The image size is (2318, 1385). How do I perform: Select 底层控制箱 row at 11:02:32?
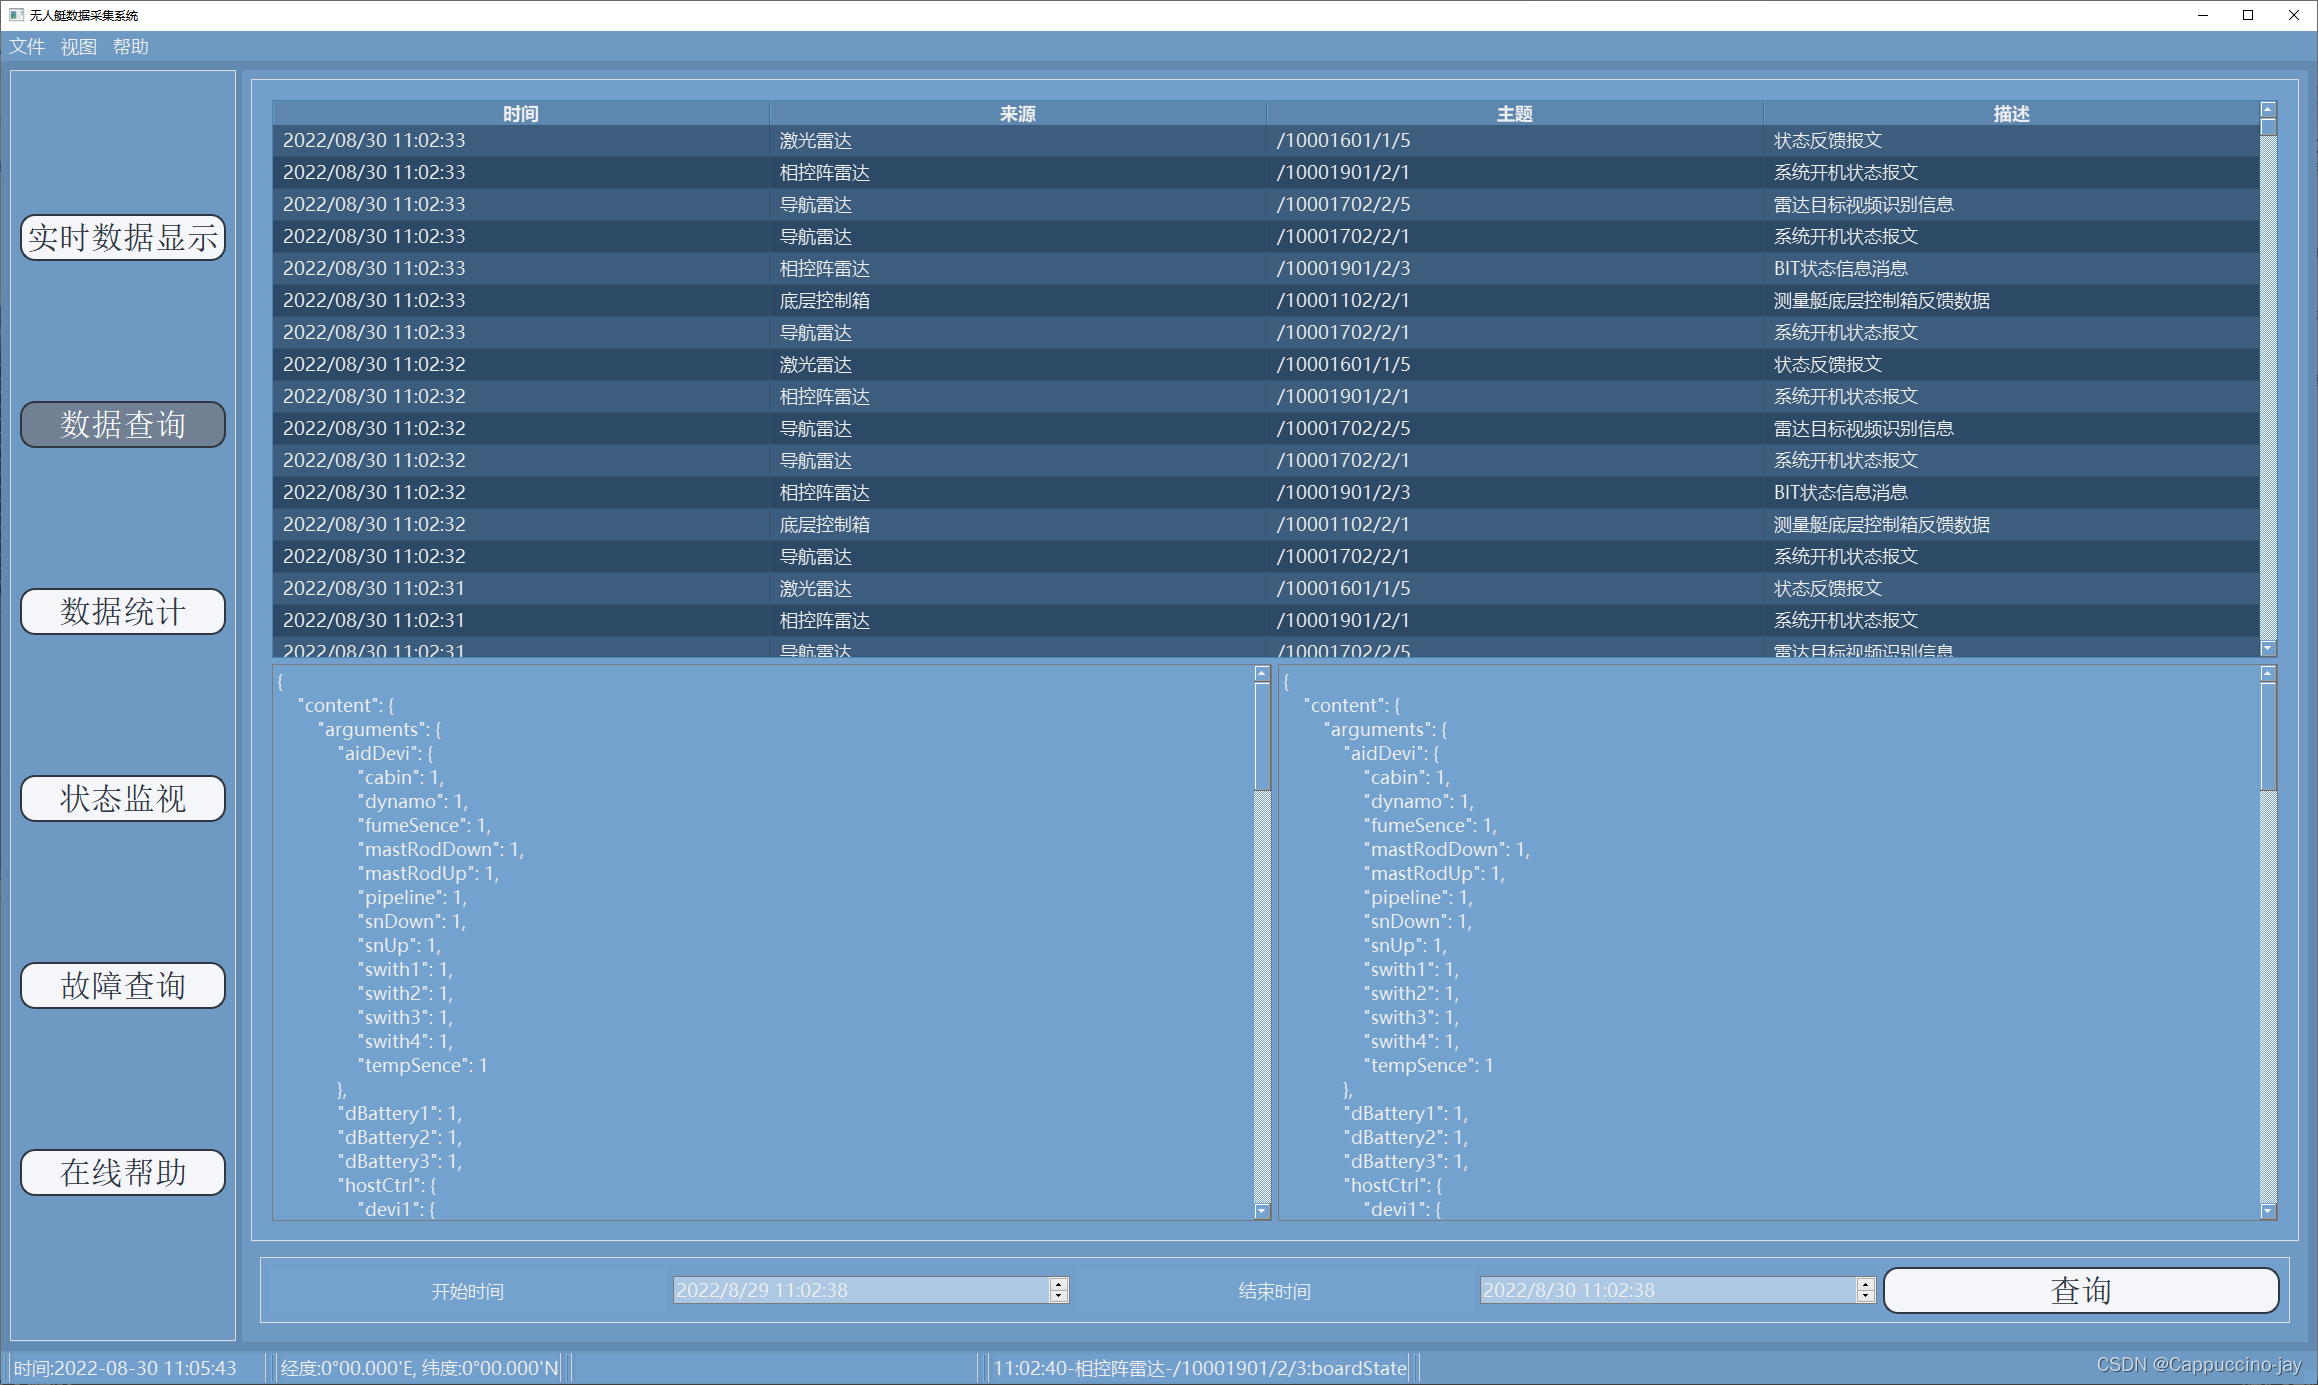tap(1266, 525)
